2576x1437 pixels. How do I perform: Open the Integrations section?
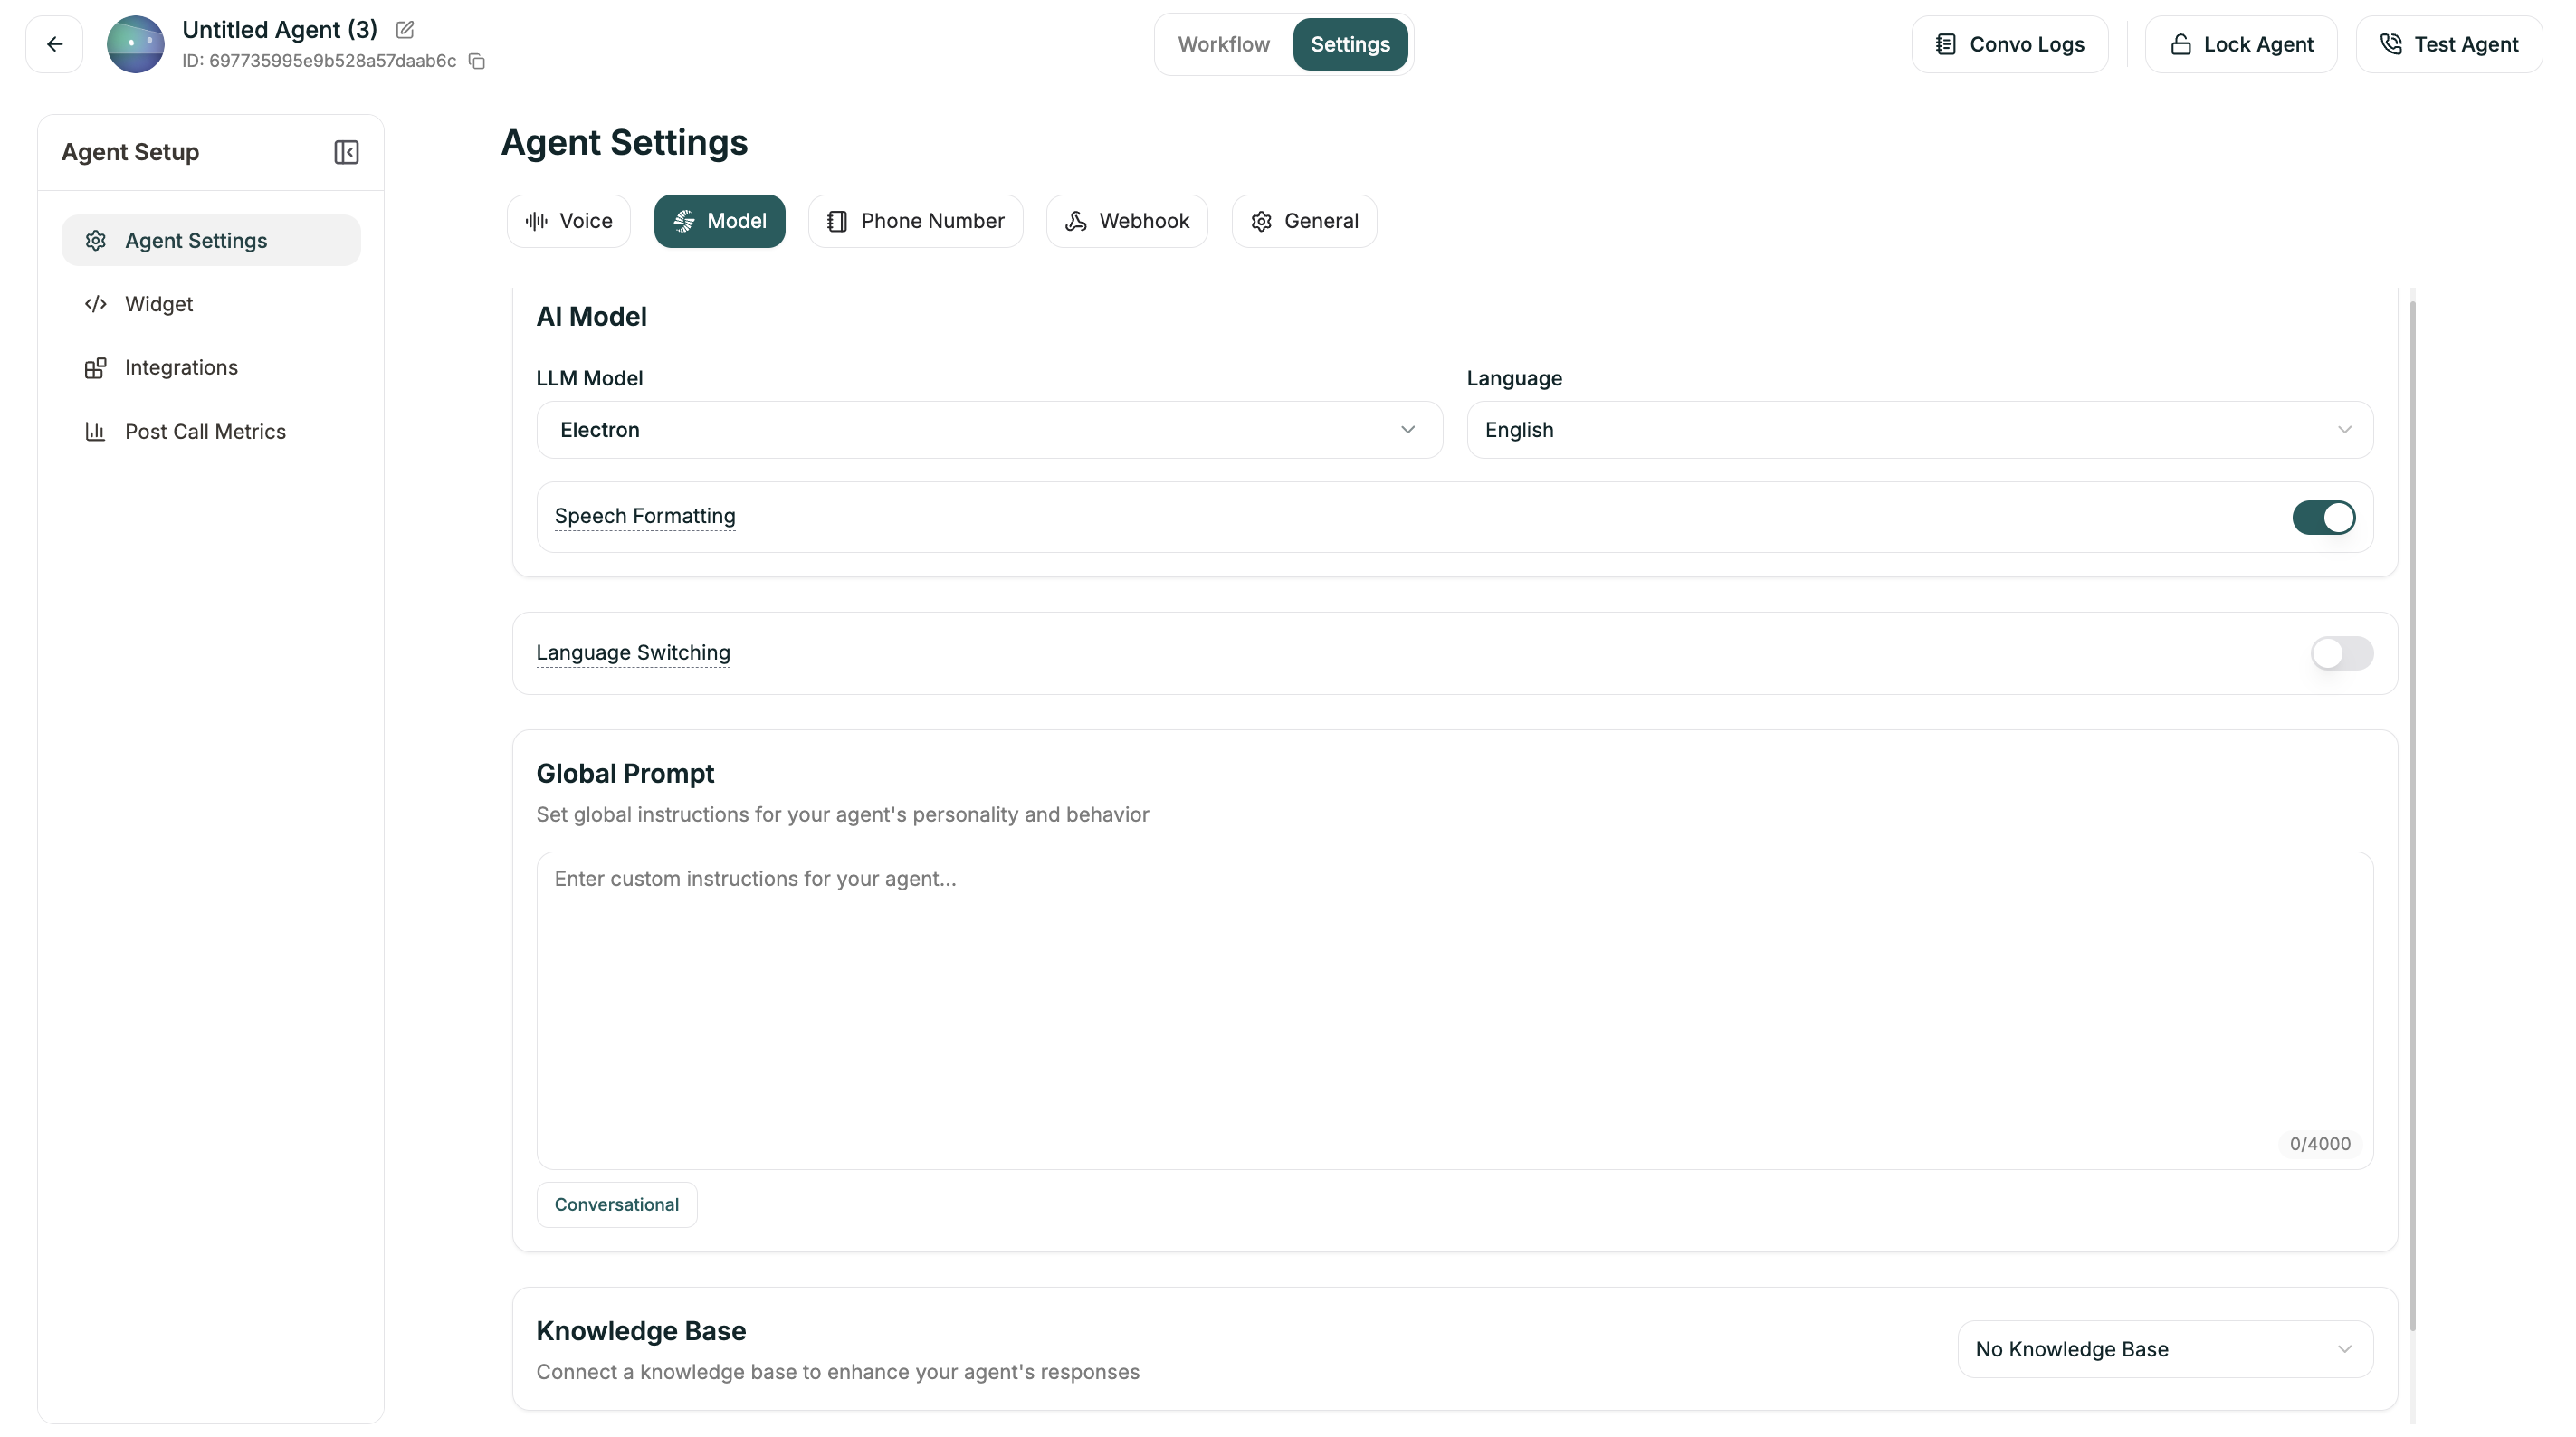181,367
